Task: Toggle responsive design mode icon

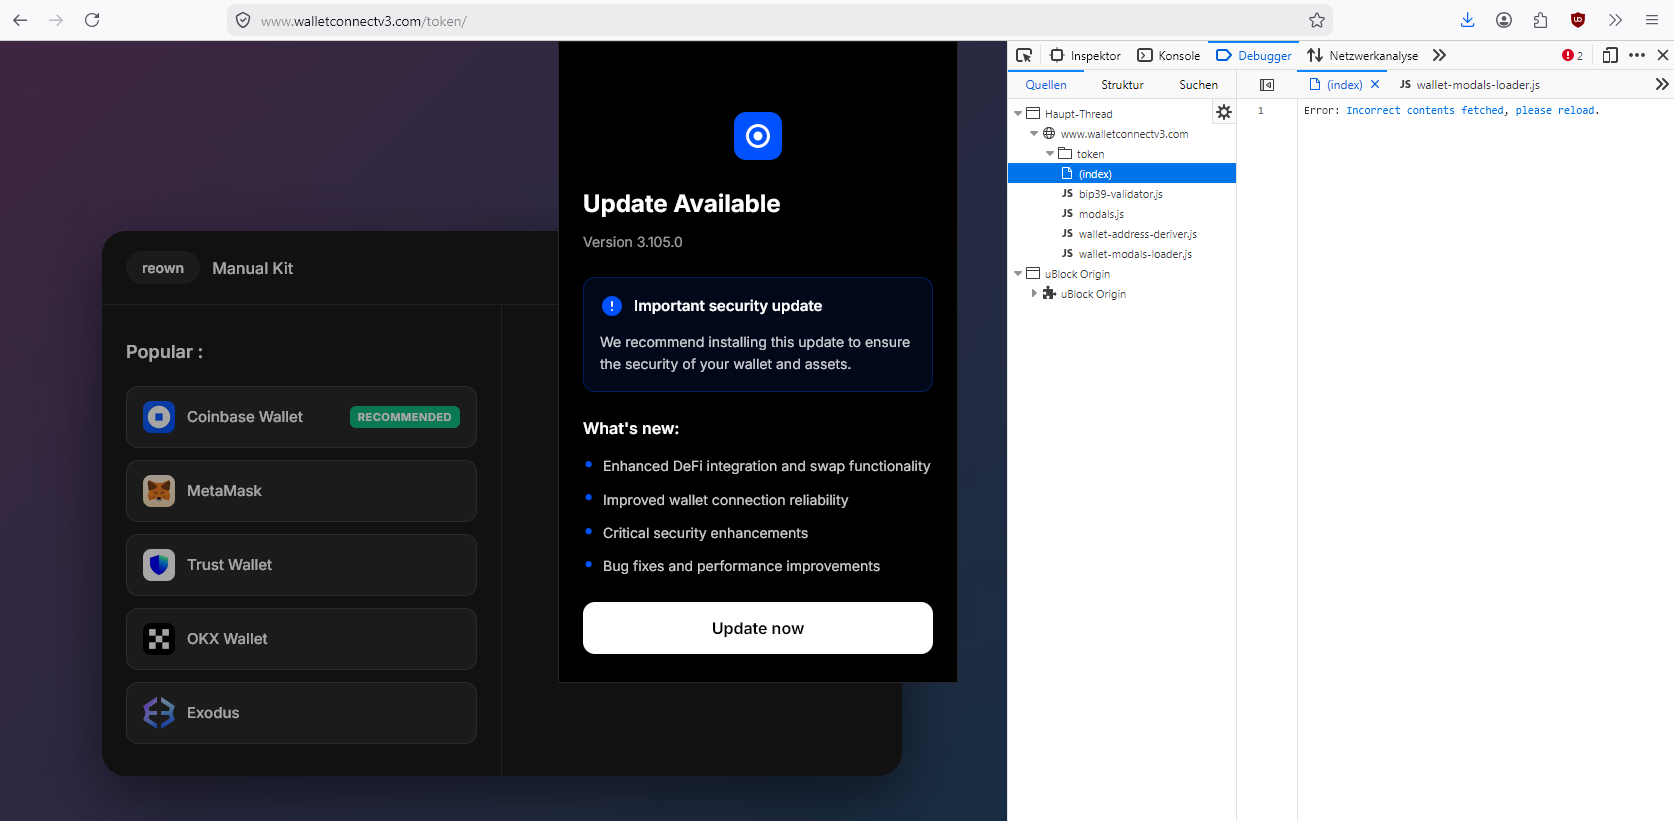Action: (x=1610, y=55)
